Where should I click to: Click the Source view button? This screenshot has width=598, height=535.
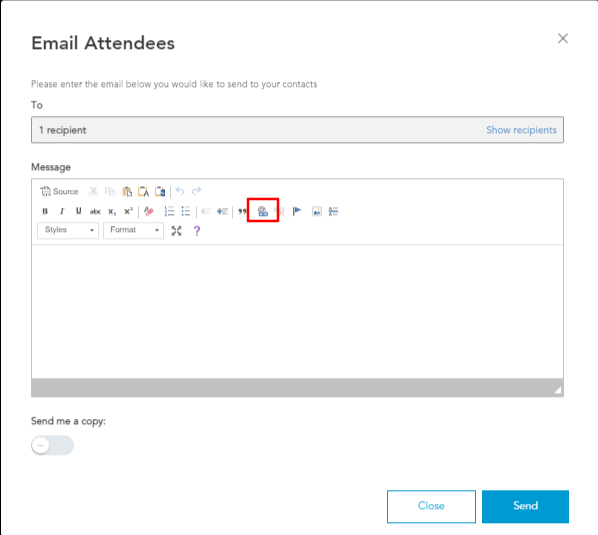(x=59, y=191)
